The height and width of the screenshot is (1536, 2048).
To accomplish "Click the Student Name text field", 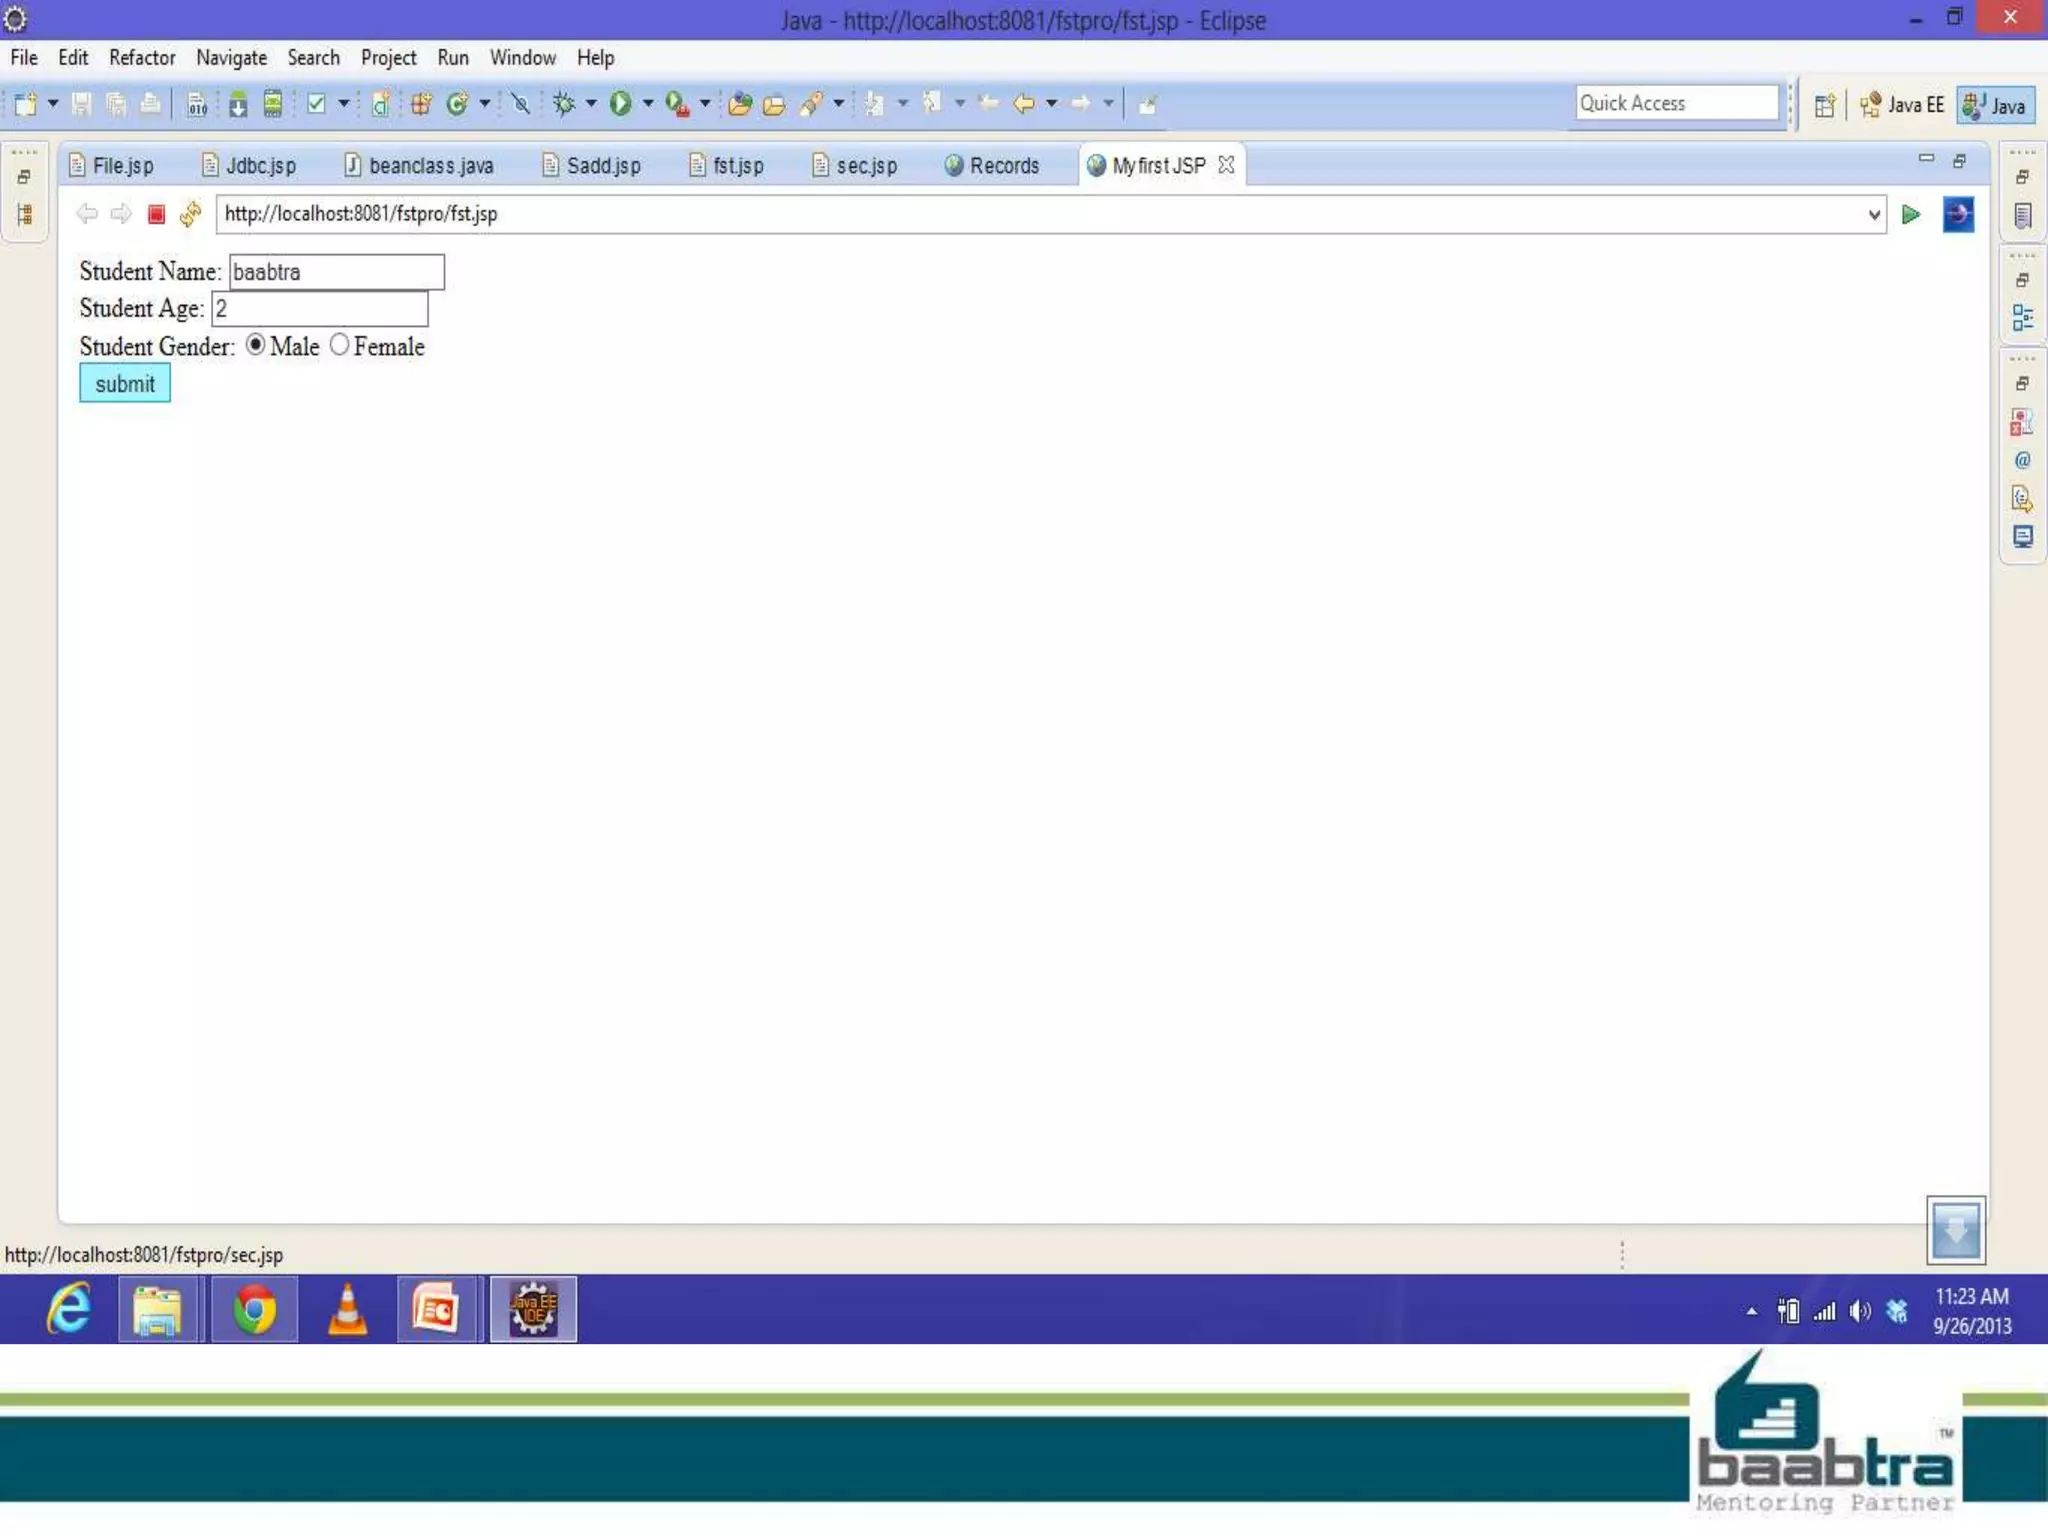I will [336, 272].
